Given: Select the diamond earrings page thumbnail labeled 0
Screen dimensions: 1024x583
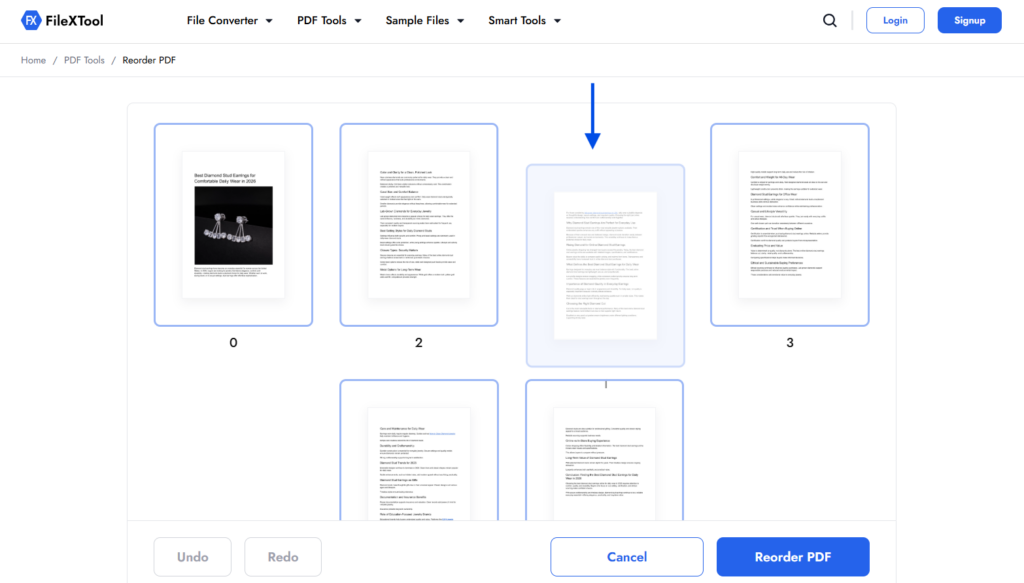Looking at the screenshot, I should click(x=233, y=225).
